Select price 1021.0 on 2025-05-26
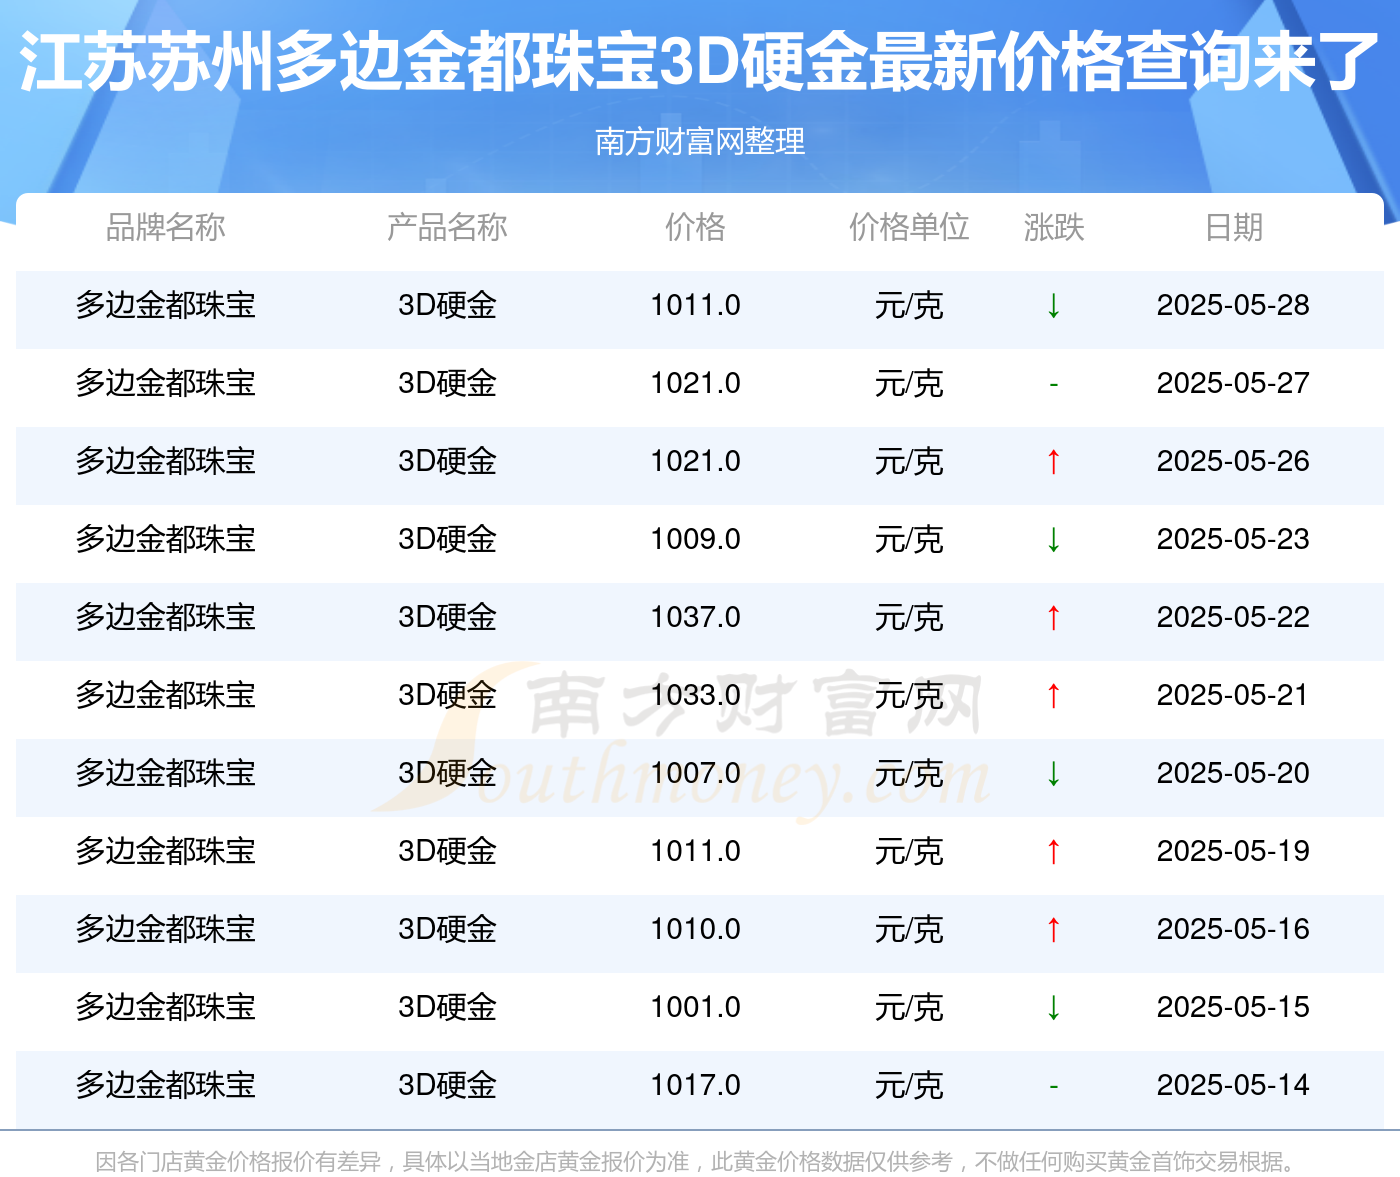The height and width of the screenshot is (1177, 1400). (x=695, y=461)
